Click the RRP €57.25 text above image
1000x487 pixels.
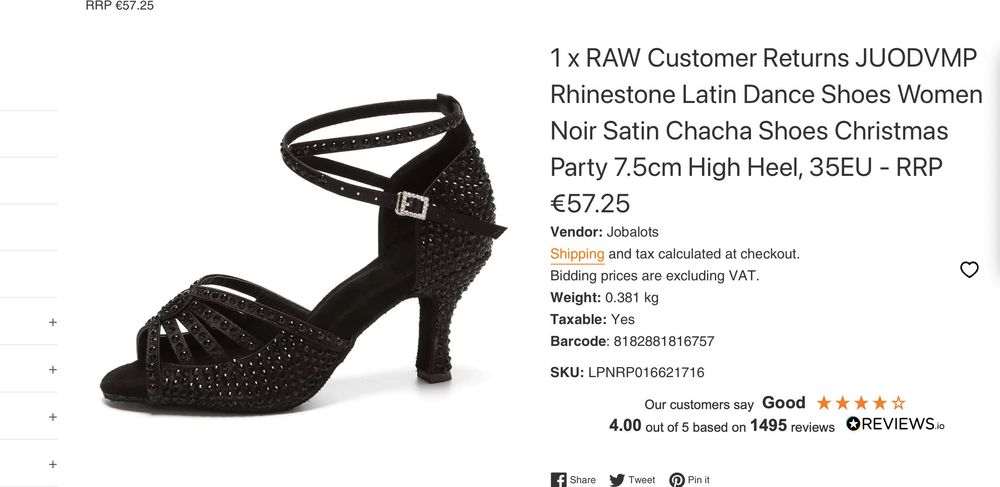point(120,6)
